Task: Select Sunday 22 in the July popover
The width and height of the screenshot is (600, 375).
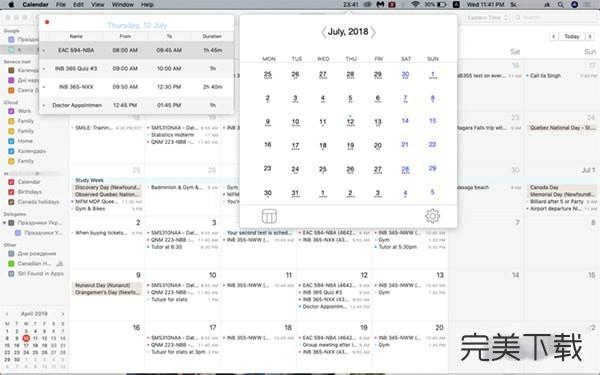Action: coord(432,145)
